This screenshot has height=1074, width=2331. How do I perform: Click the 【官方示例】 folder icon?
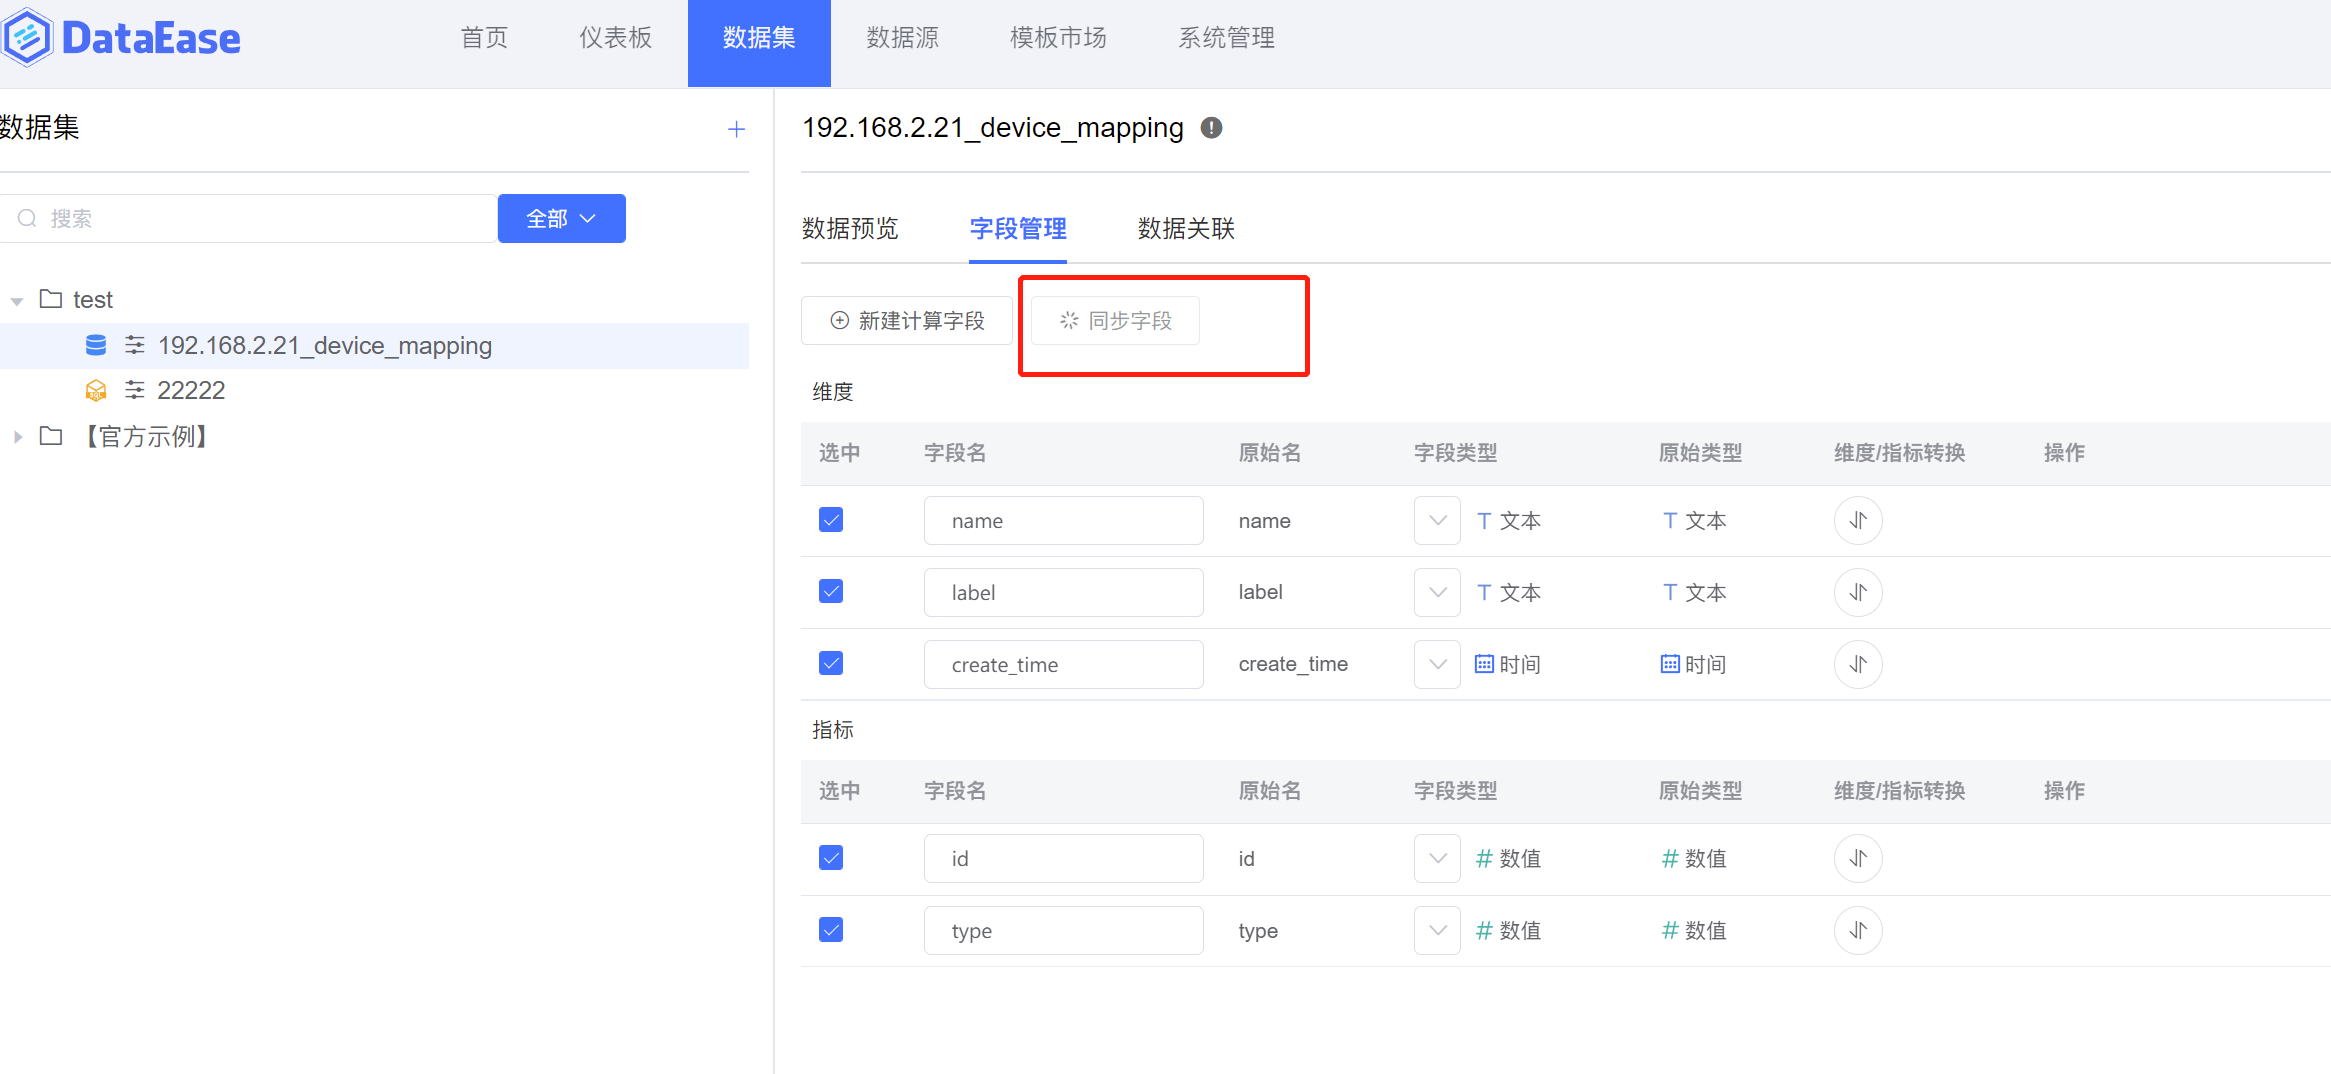point(51,436)
